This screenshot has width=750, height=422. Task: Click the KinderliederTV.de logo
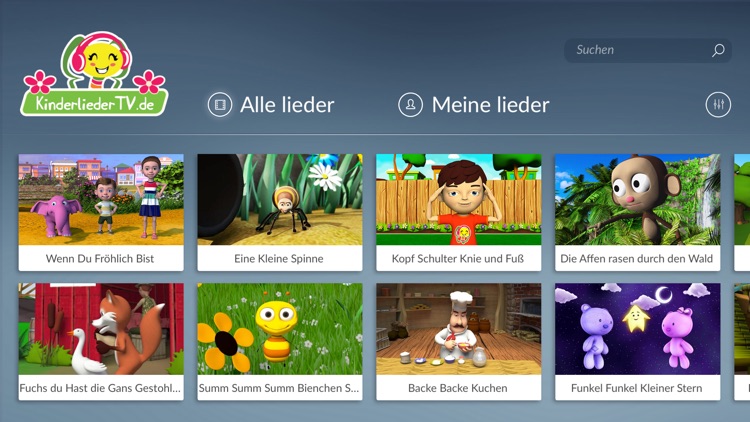[x=94, y=74]
